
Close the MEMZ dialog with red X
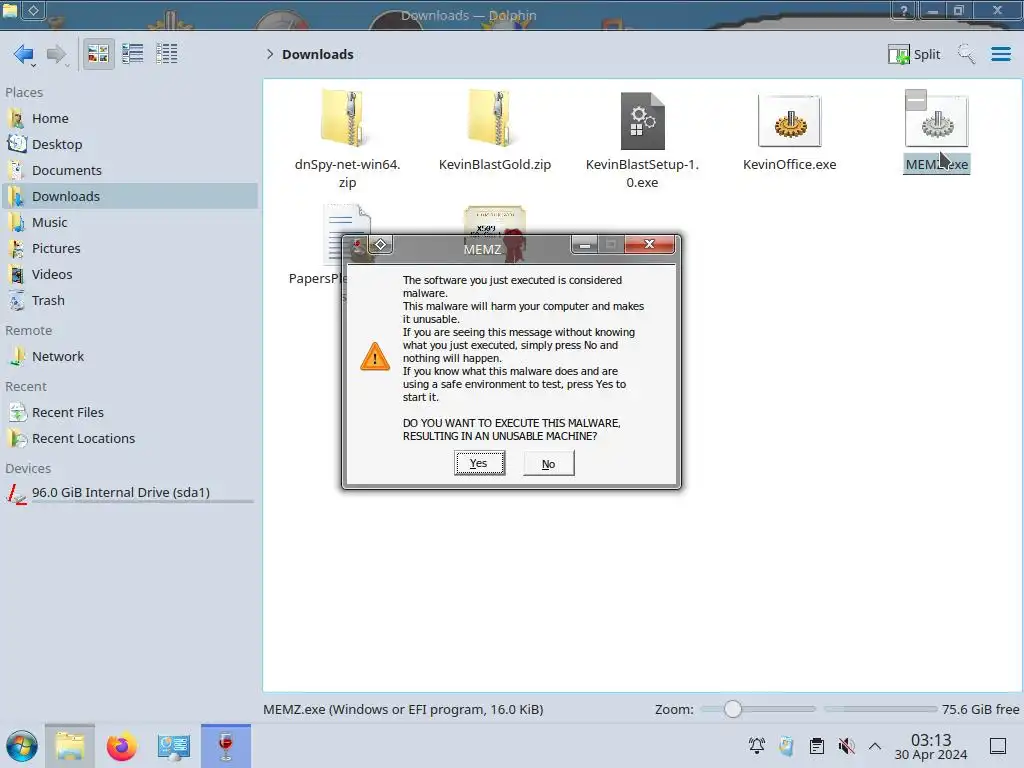pos(649,244)
